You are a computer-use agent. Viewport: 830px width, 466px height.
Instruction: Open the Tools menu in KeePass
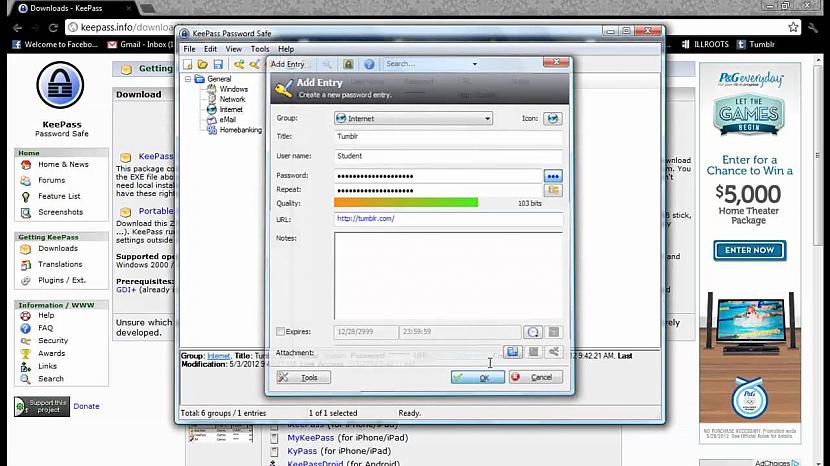click(x=260, y=49)
